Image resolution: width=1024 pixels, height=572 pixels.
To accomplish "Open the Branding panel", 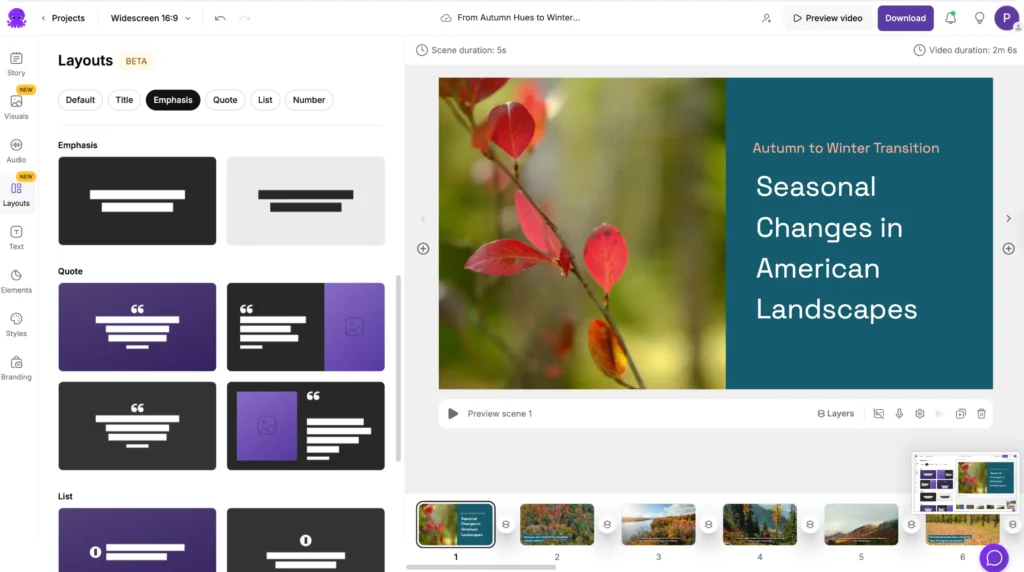I will [16, 368].
